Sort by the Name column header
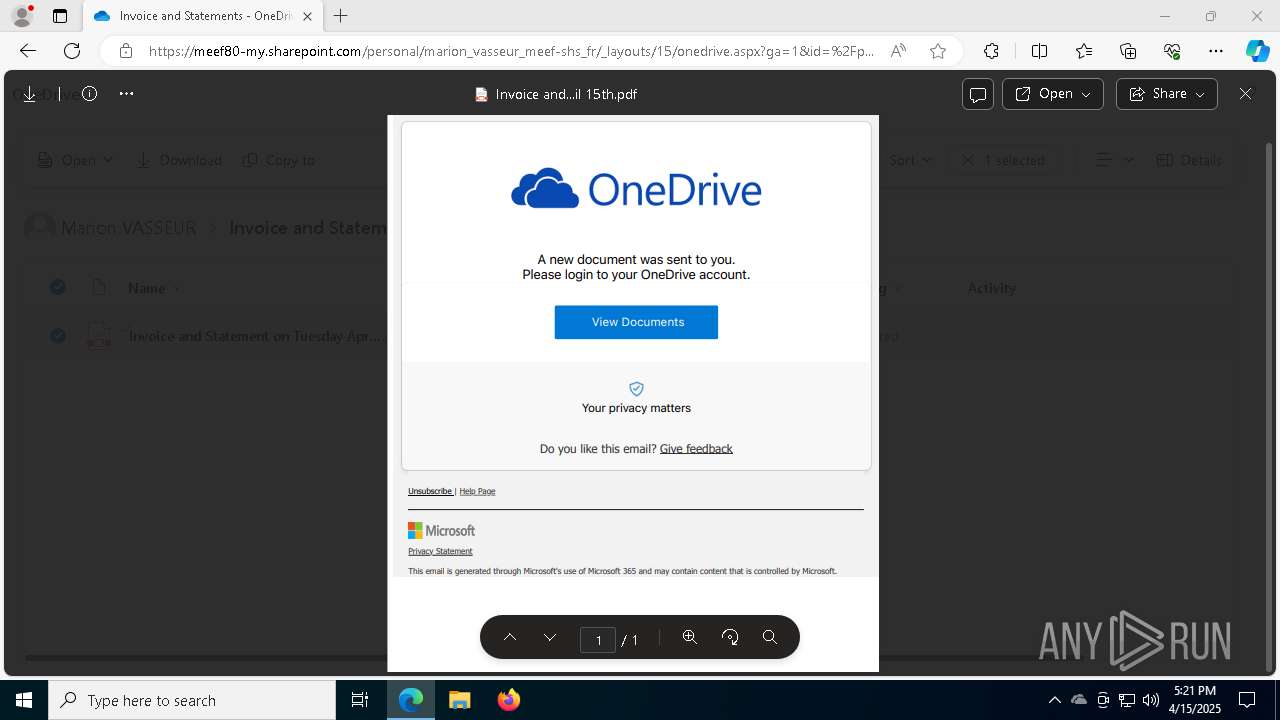 [x=146, y=288]
